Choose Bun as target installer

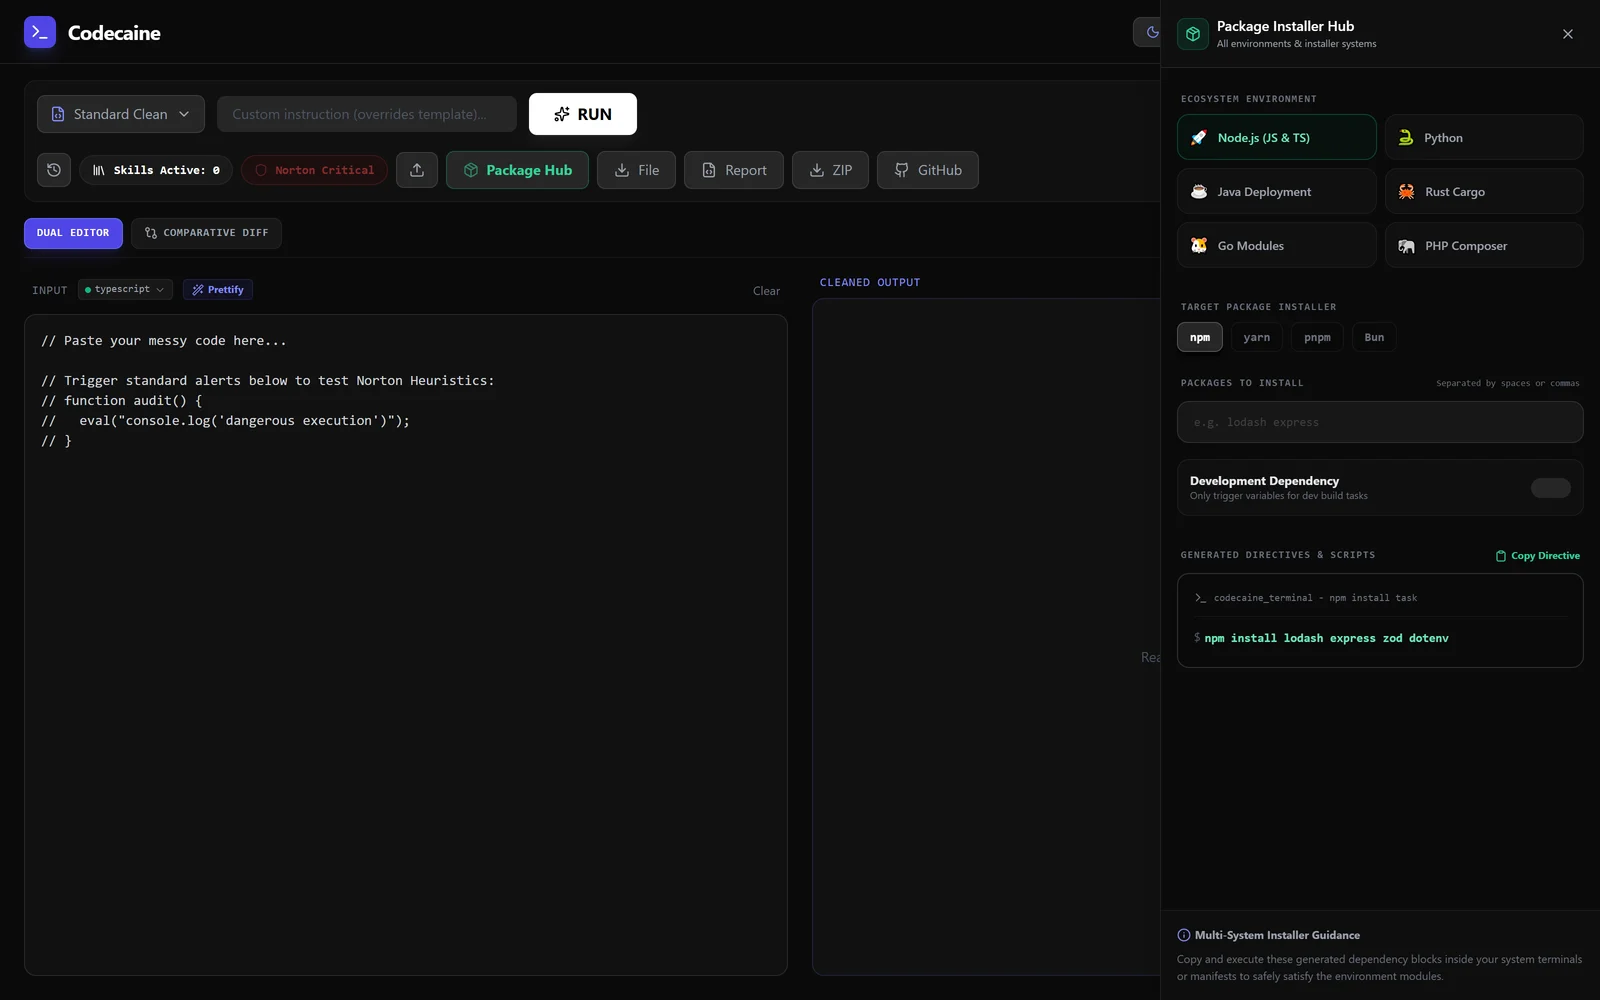click(x=1374, y=337)
